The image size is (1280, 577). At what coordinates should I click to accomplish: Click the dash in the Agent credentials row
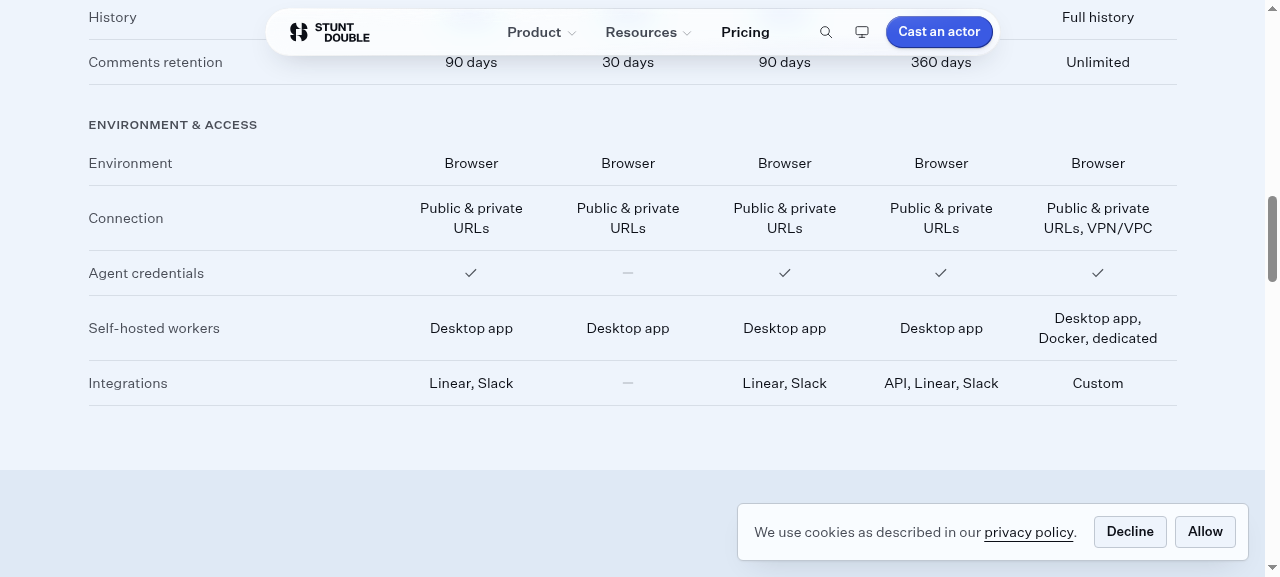(x=628, y=273)
